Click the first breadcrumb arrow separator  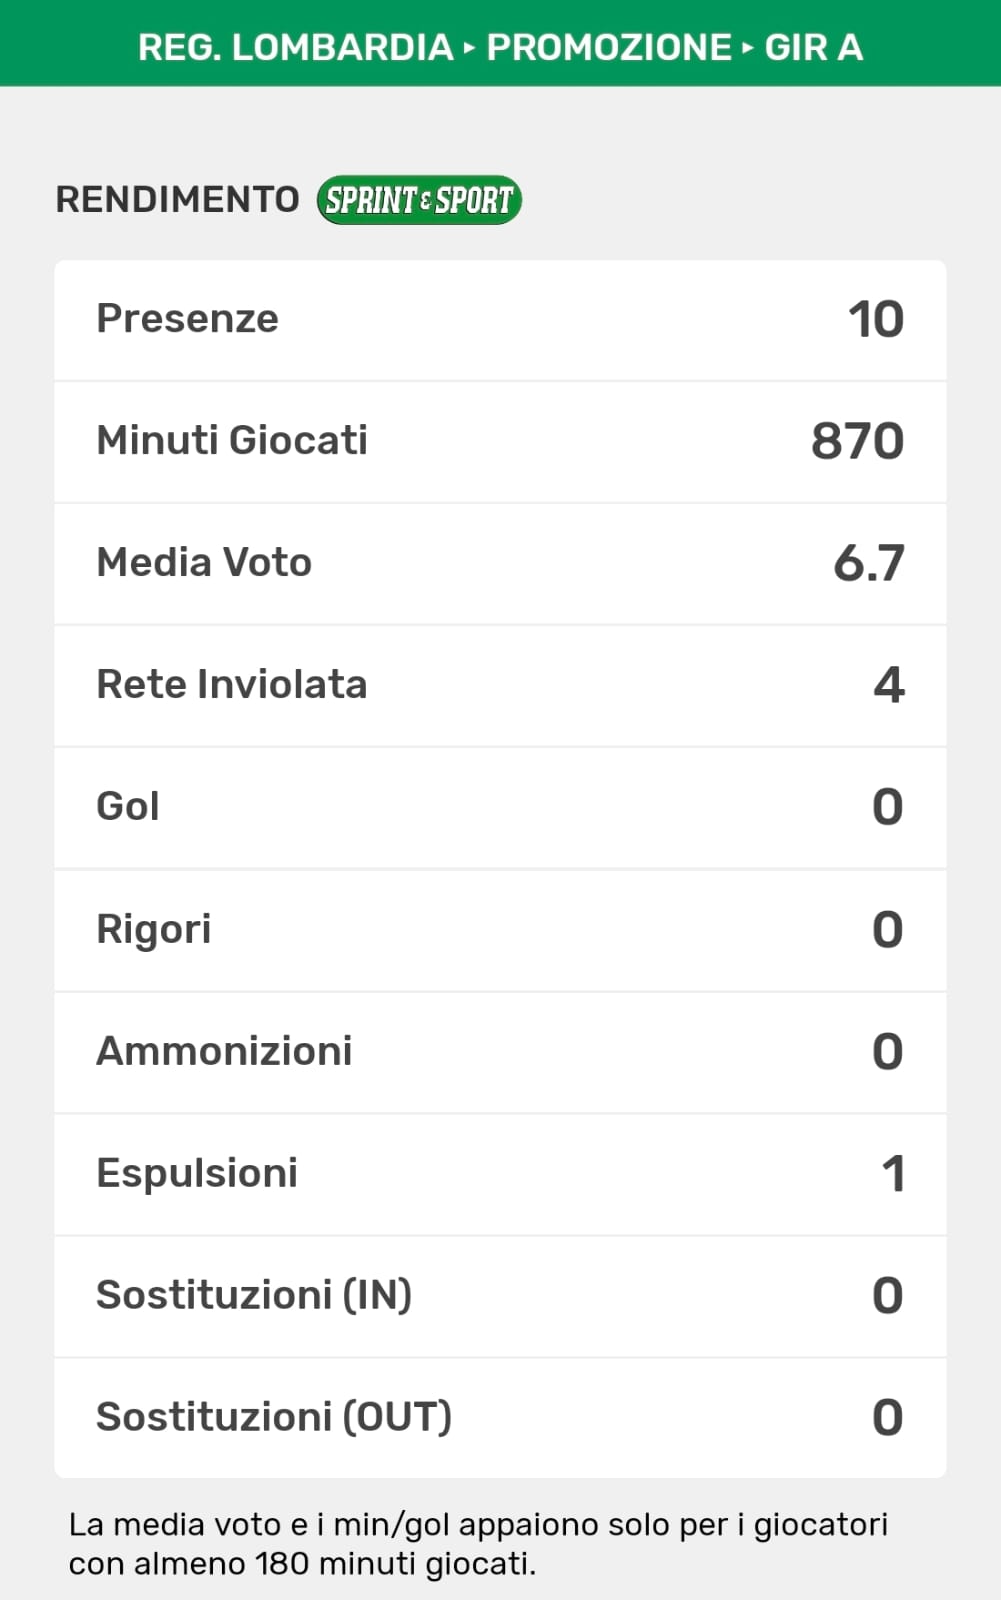click(470, 47)
